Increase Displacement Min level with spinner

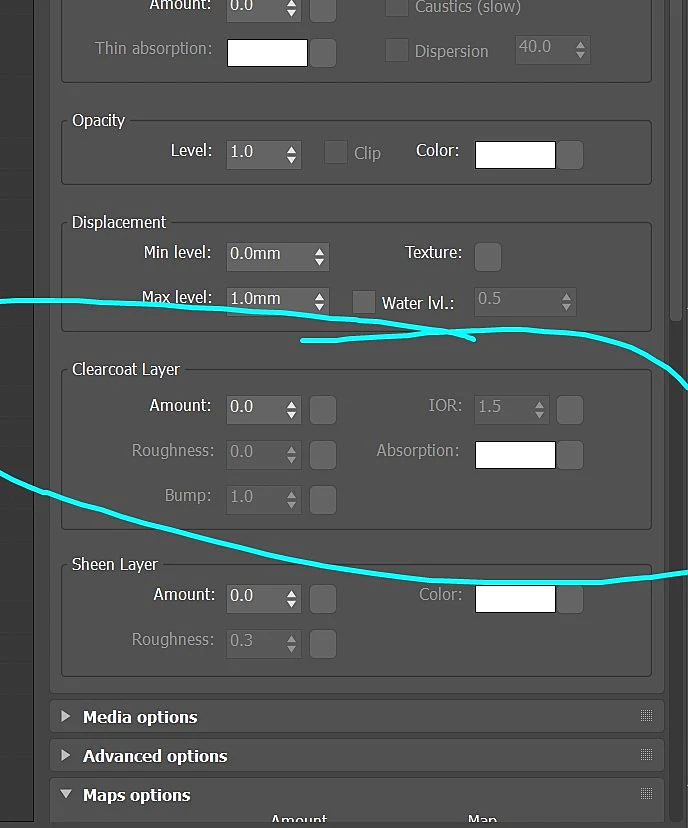pos(319,251)
